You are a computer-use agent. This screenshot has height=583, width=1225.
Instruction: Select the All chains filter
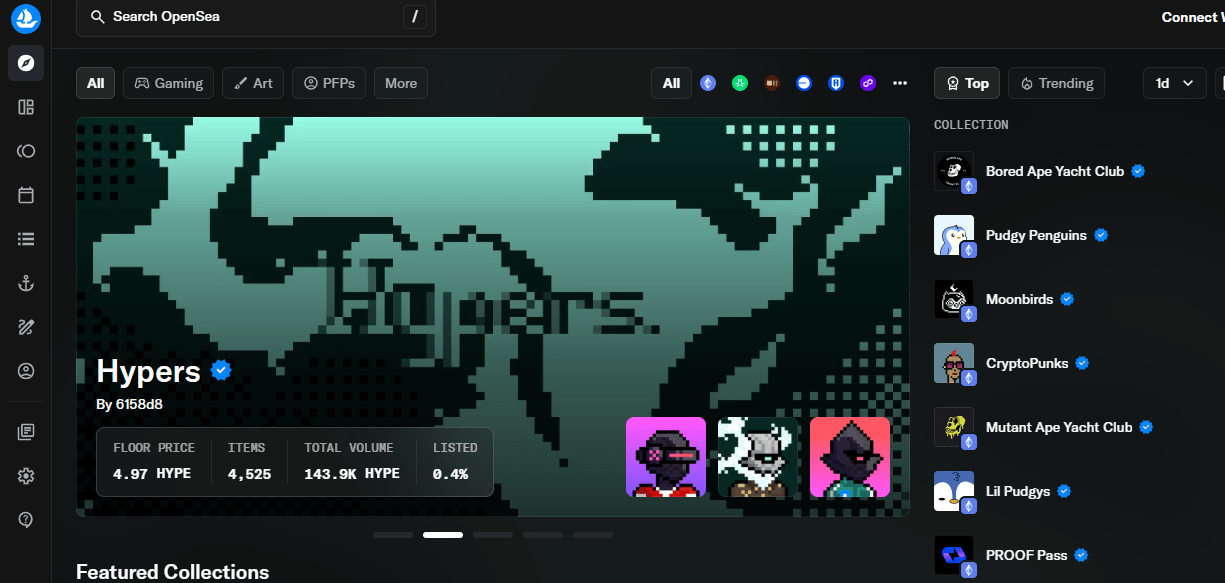(671, 83)
